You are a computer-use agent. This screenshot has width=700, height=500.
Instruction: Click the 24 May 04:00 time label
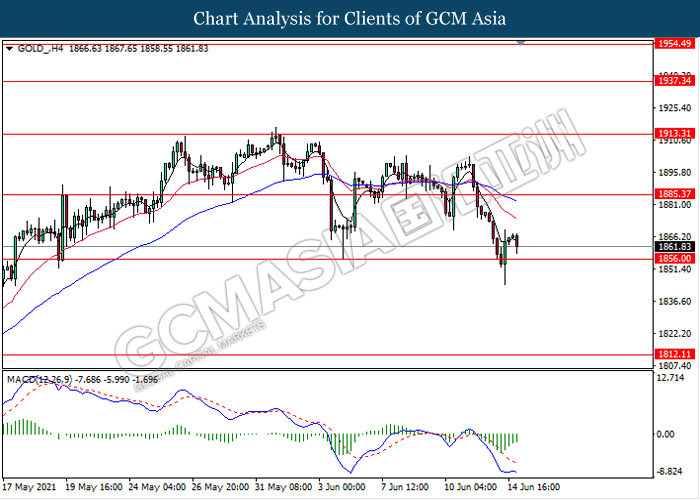coord(157,487)
